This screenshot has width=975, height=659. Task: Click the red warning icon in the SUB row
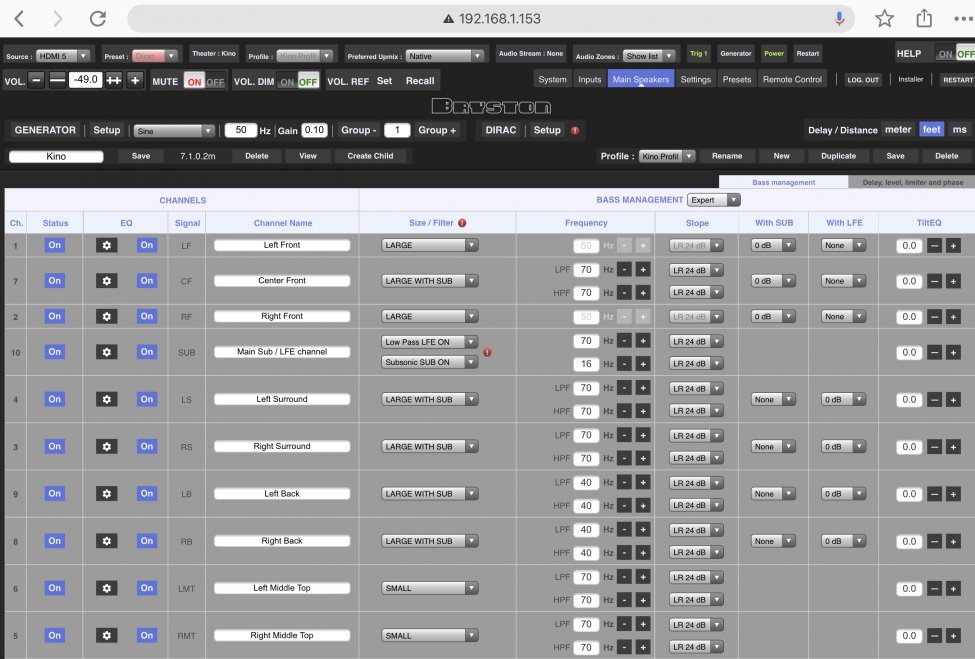click(488, 352)
